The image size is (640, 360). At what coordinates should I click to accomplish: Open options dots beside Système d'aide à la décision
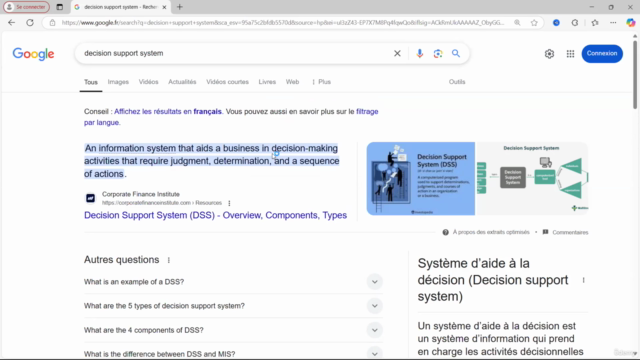click(583, 280)
